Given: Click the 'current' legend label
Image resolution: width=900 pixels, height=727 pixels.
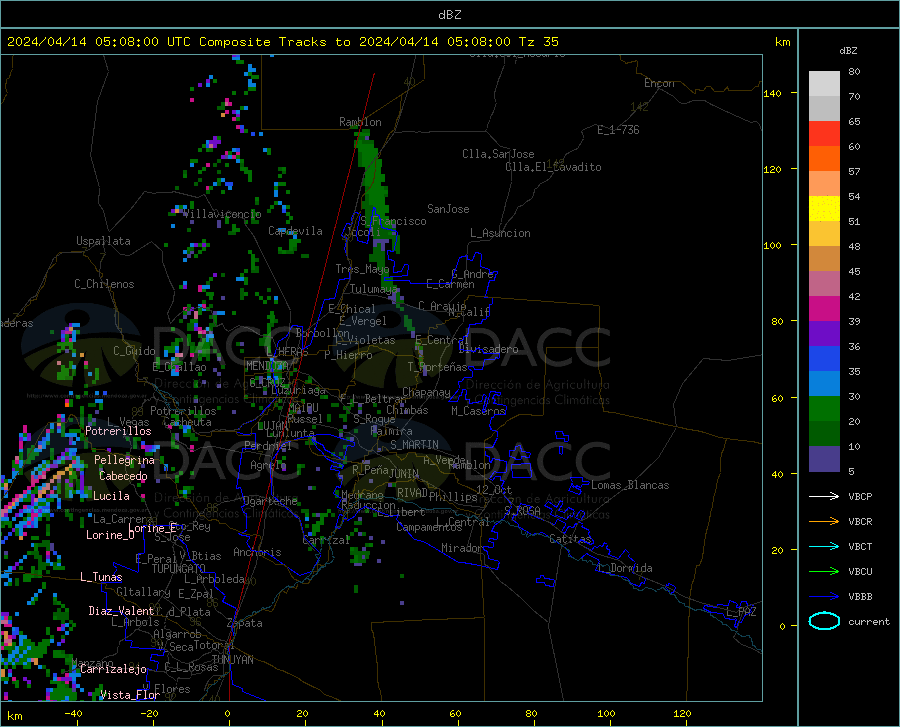Looking at the screenshot, I should (x=869, y=621).
